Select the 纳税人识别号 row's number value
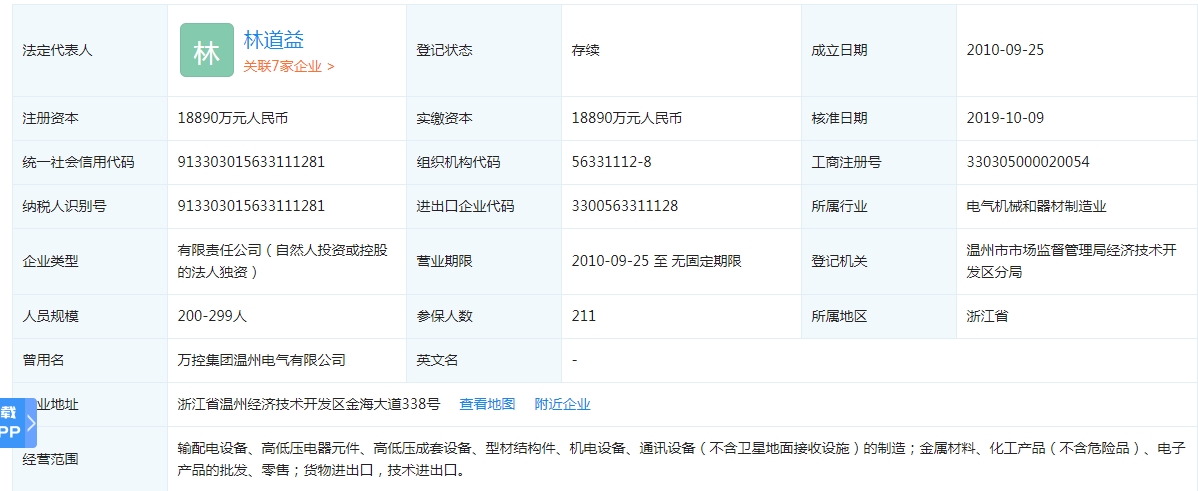1198x491 pixels. pos(251,206)
